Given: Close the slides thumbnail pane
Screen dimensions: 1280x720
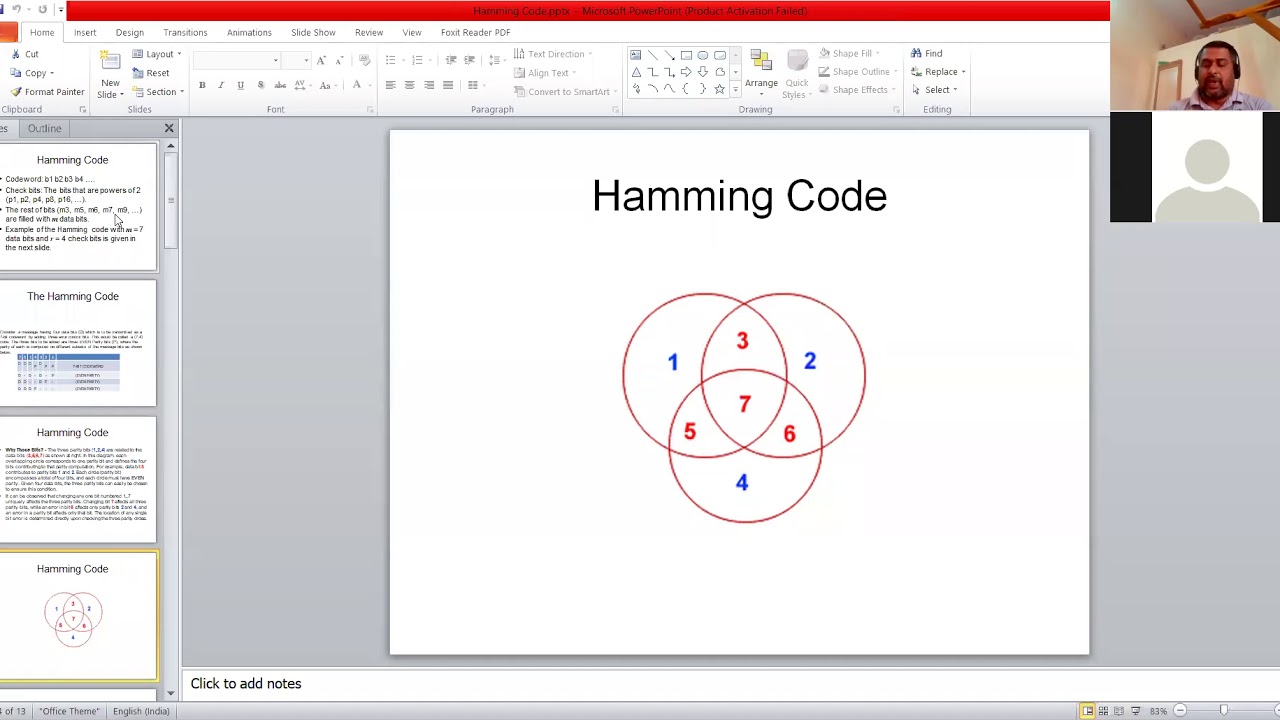Looking at the screenshot, I should coord(169,128).
